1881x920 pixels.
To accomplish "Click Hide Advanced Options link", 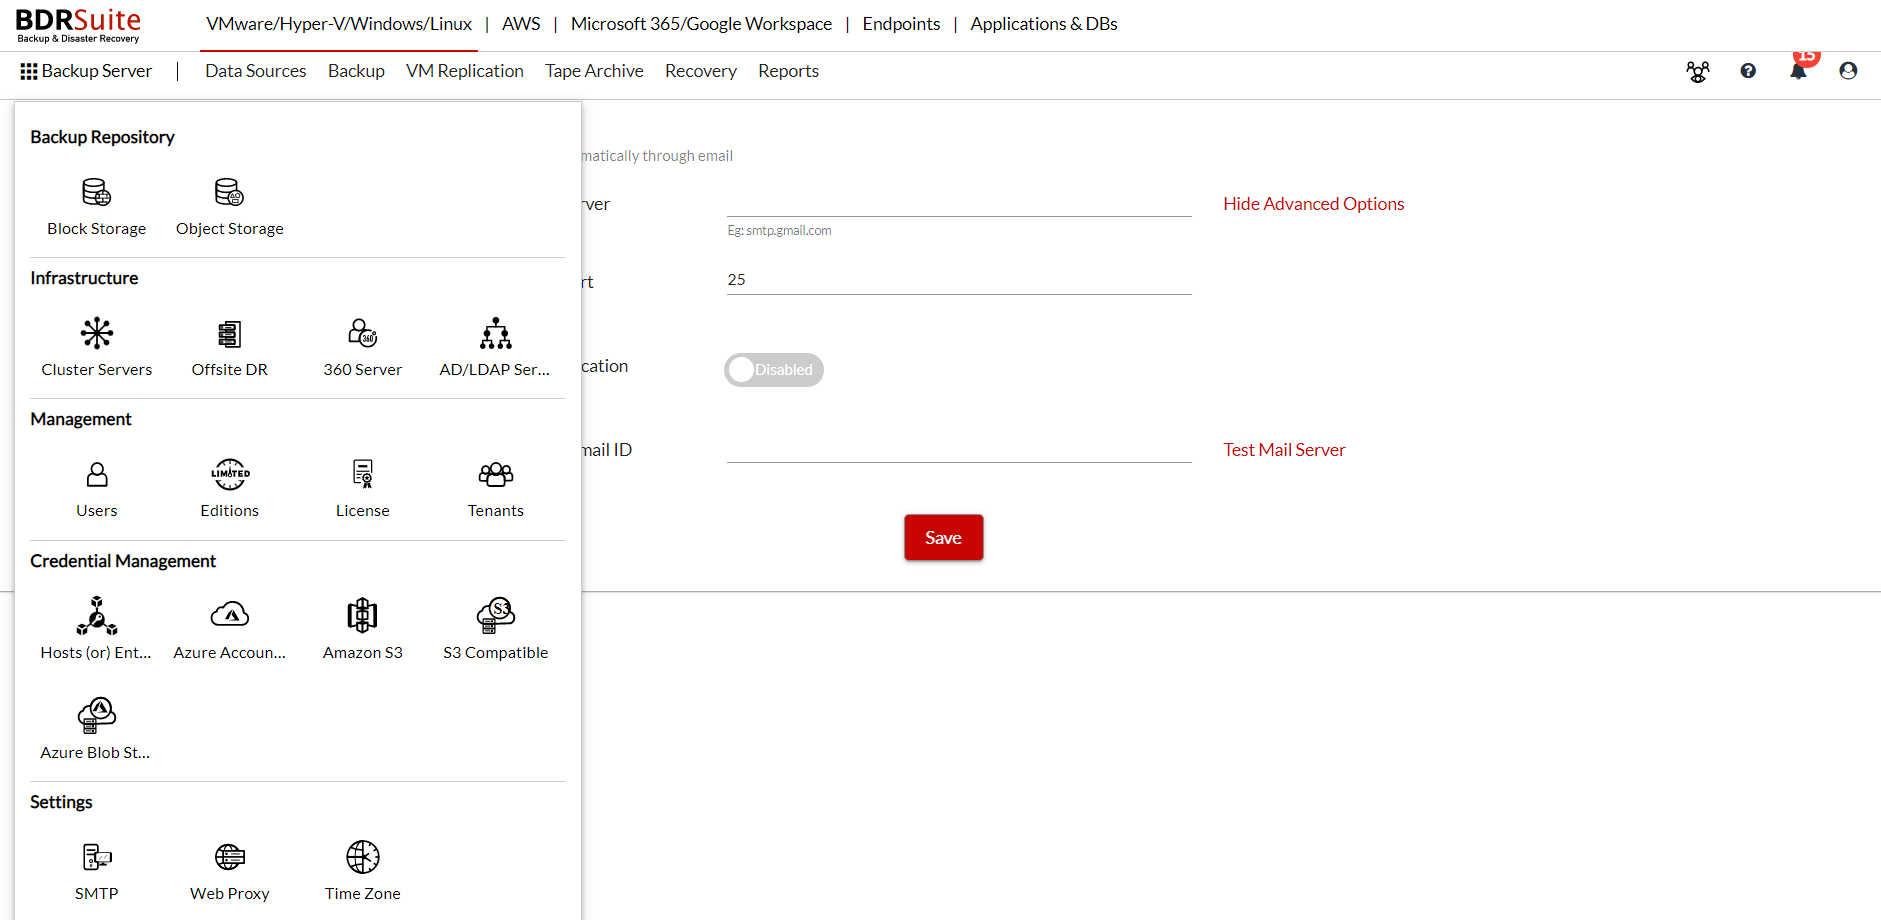I will coord(1314,204).
